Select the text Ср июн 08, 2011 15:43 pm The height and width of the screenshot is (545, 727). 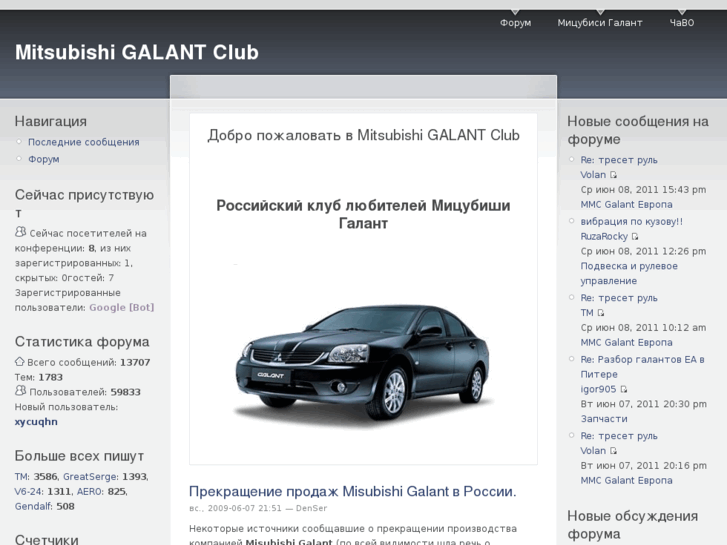coord(643,190)
